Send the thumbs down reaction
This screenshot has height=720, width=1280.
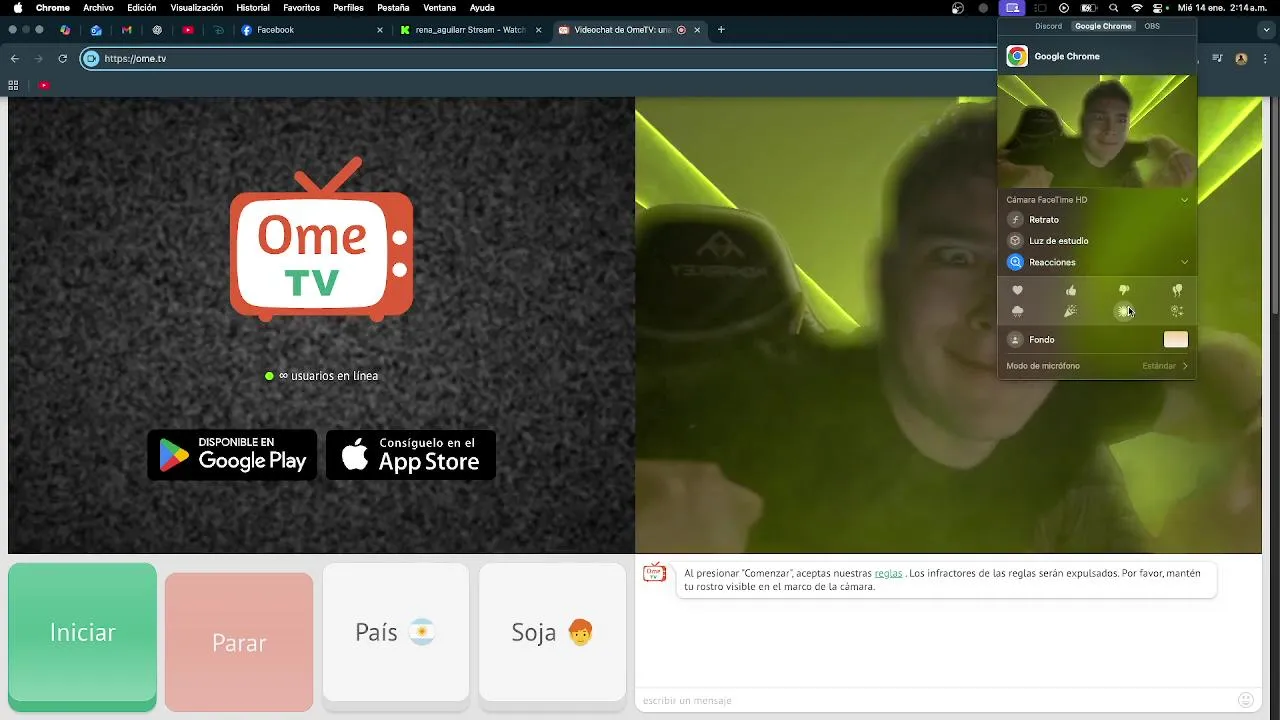1124,290
